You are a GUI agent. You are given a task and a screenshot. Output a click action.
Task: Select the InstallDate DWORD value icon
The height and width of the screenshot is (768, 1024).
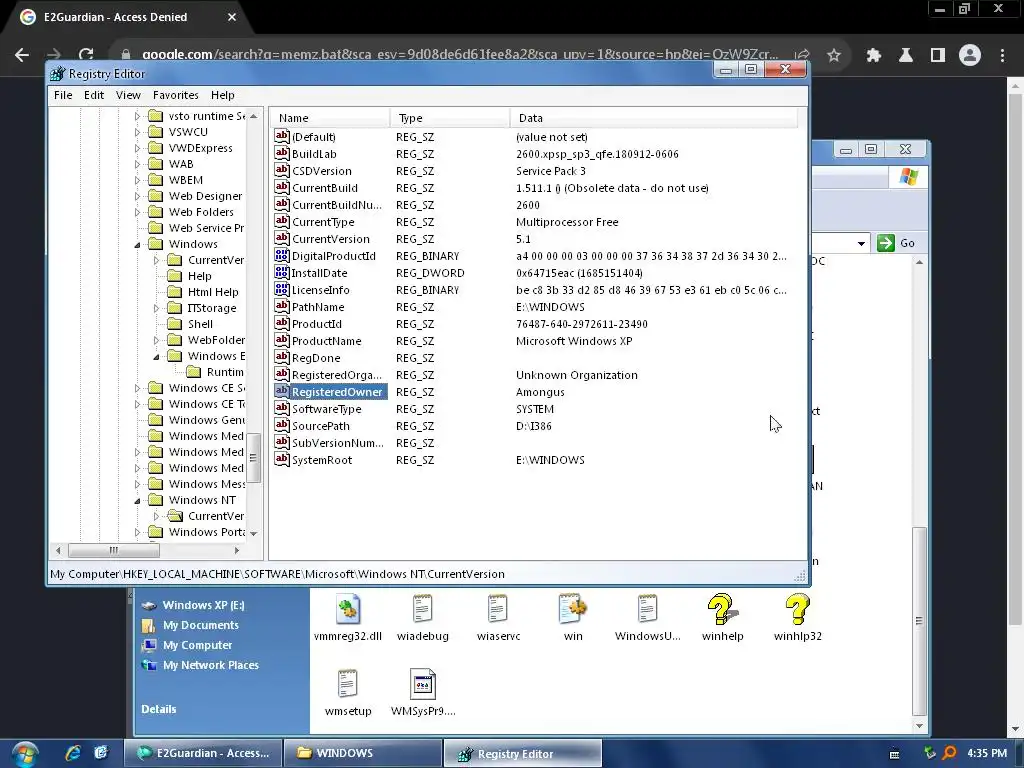coord(281,272)
